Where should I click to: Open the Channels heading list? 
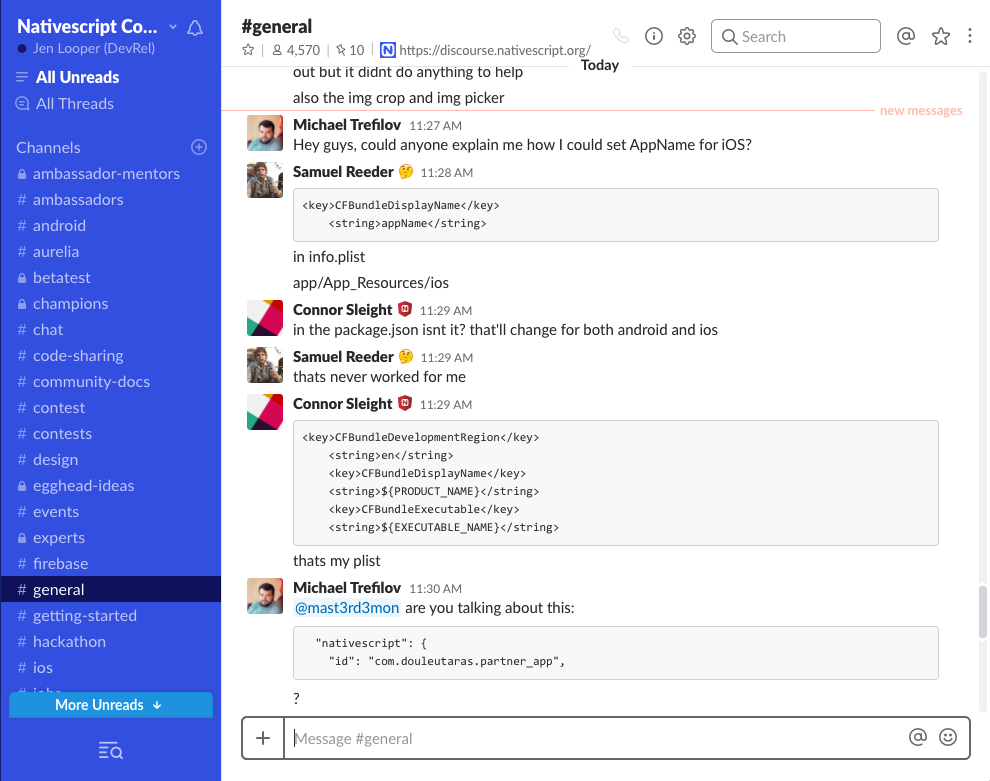click(x=49, y=148)
